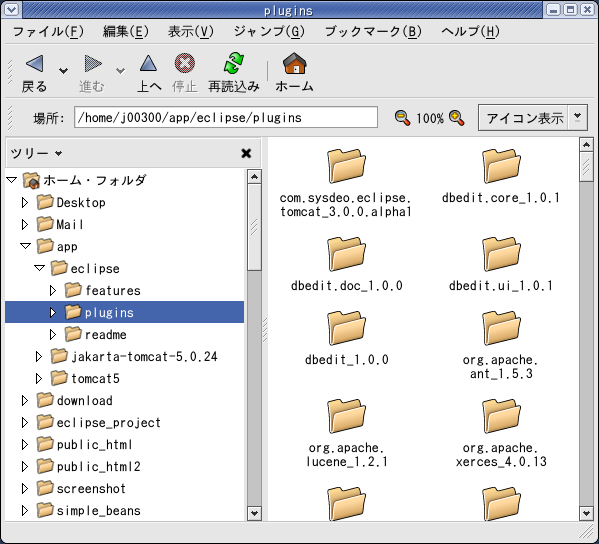Open the ツリー side pane selector
This screenshot has height=544, width=599.
click(x=36, y=153)
